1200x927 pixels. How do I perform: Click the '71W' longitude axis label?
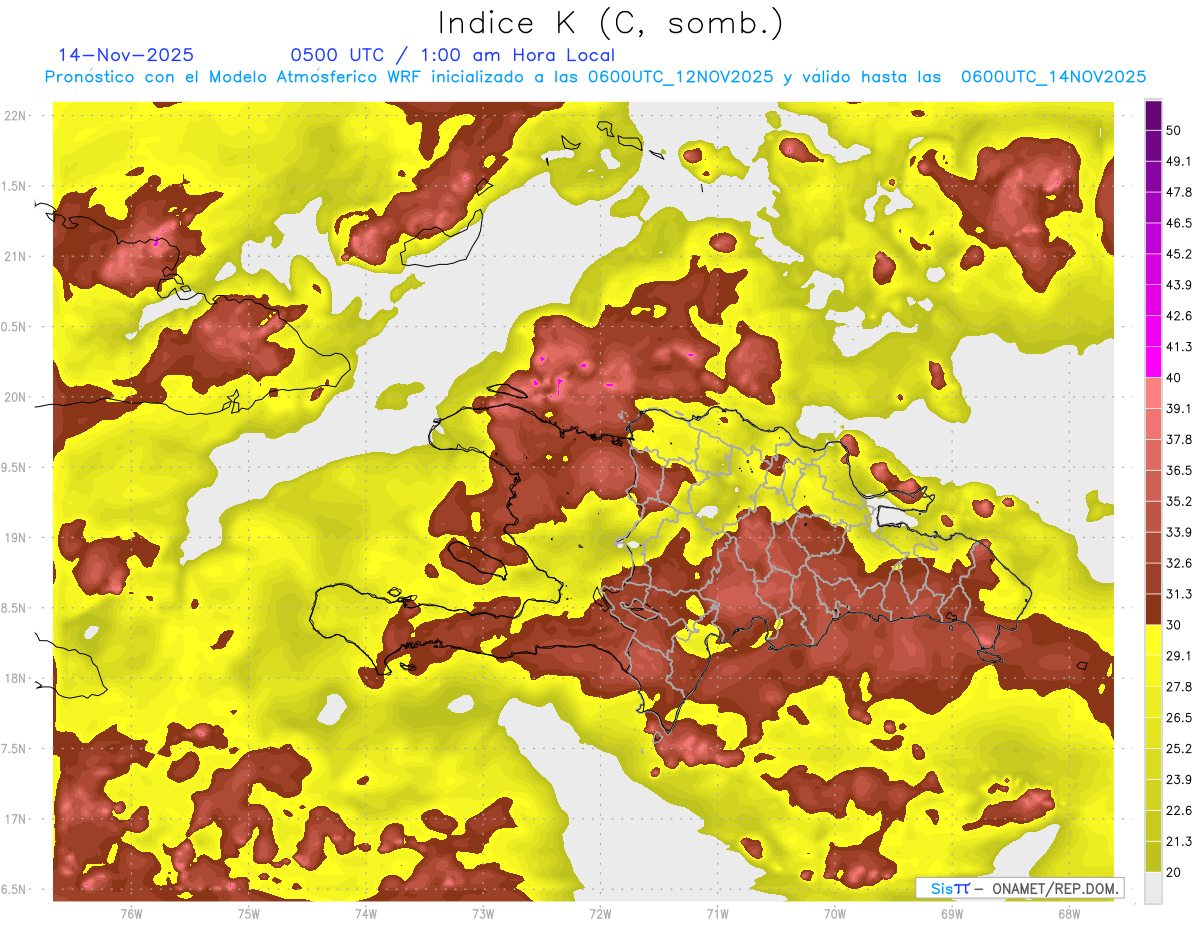[717, 913]
